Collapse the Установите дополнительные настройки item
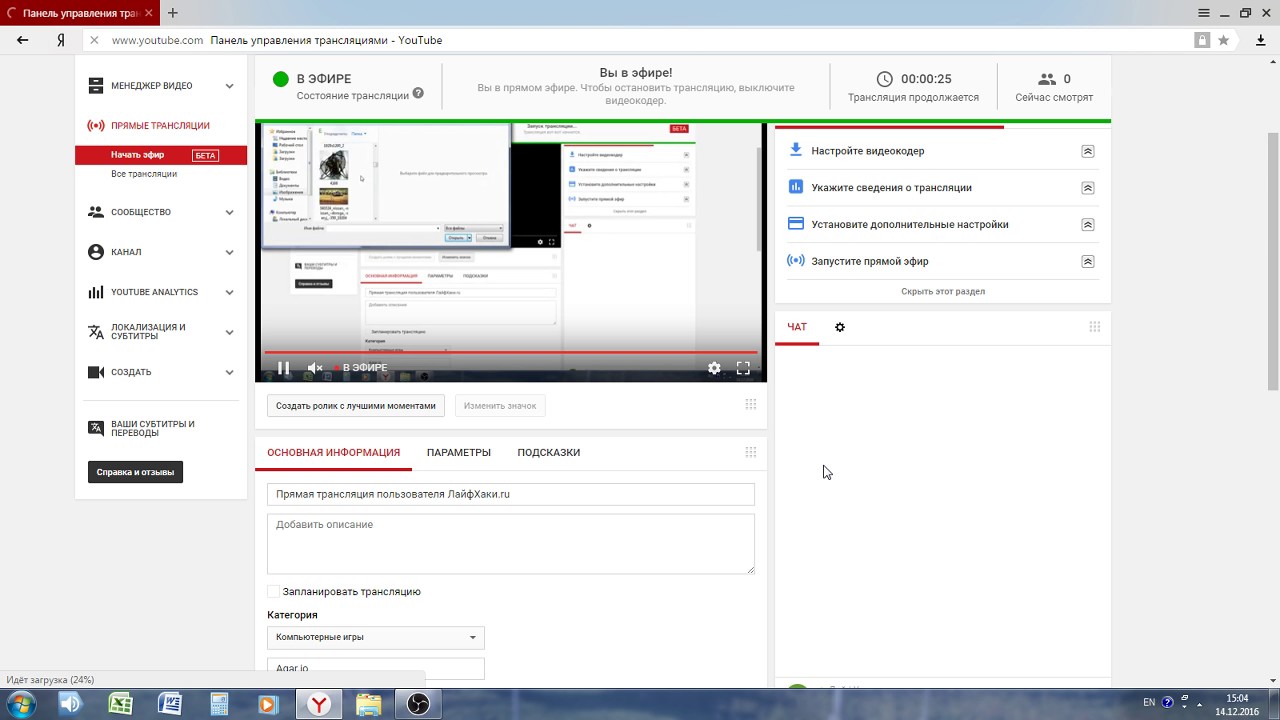This screenshot has width=1280, height=720. point(1088,225)
